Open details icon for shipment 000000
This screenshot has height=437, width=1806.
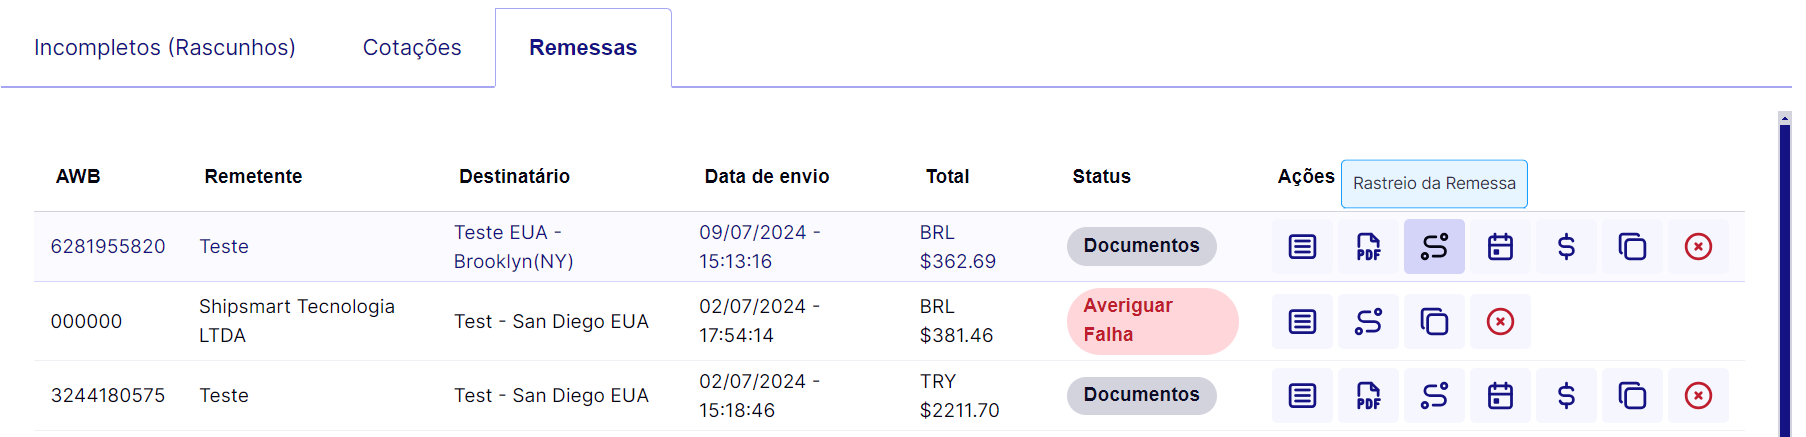[1302, 321]
